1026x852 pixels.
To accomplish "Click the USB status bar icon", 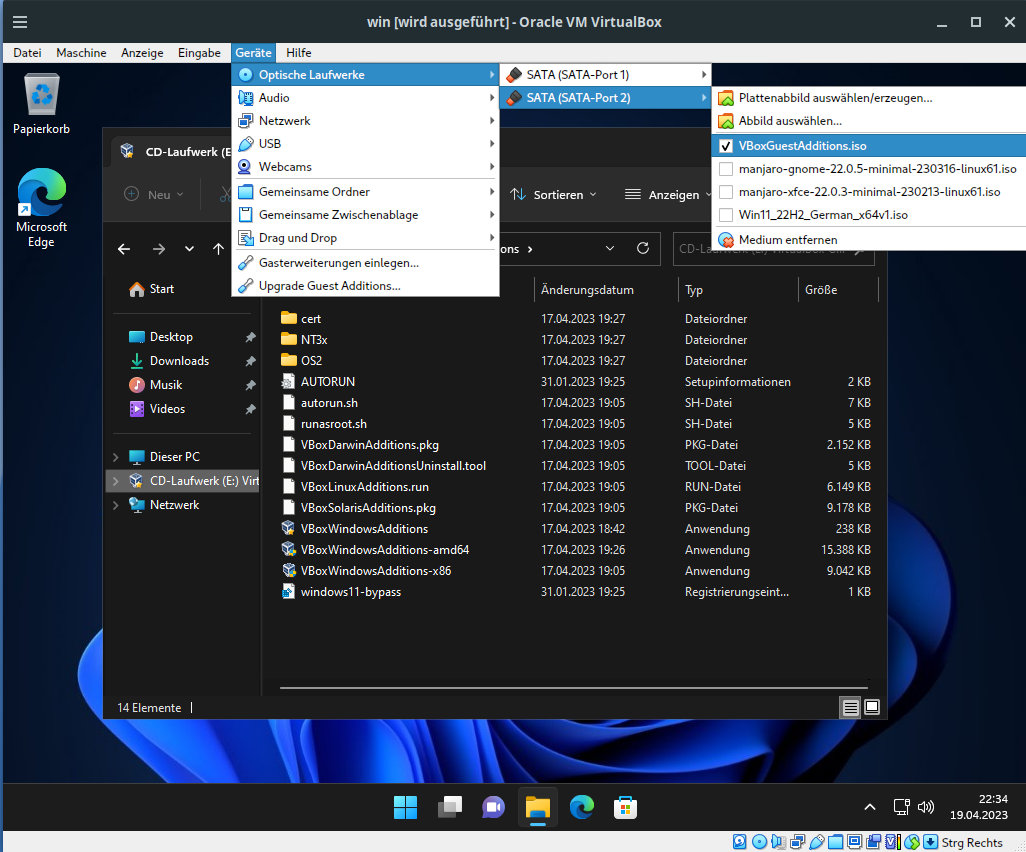I will [x=817, y=842].
